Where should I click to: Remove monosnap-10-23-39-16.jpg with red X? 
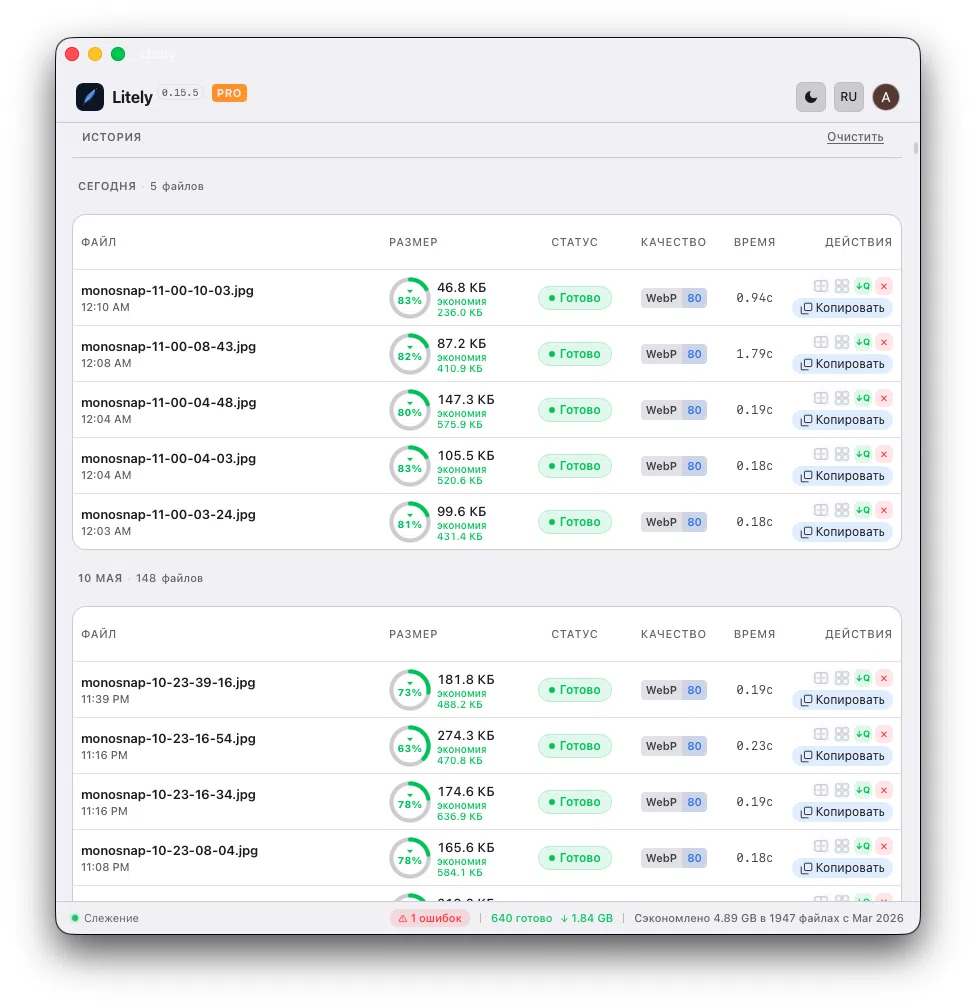click(x=884, y=678)
